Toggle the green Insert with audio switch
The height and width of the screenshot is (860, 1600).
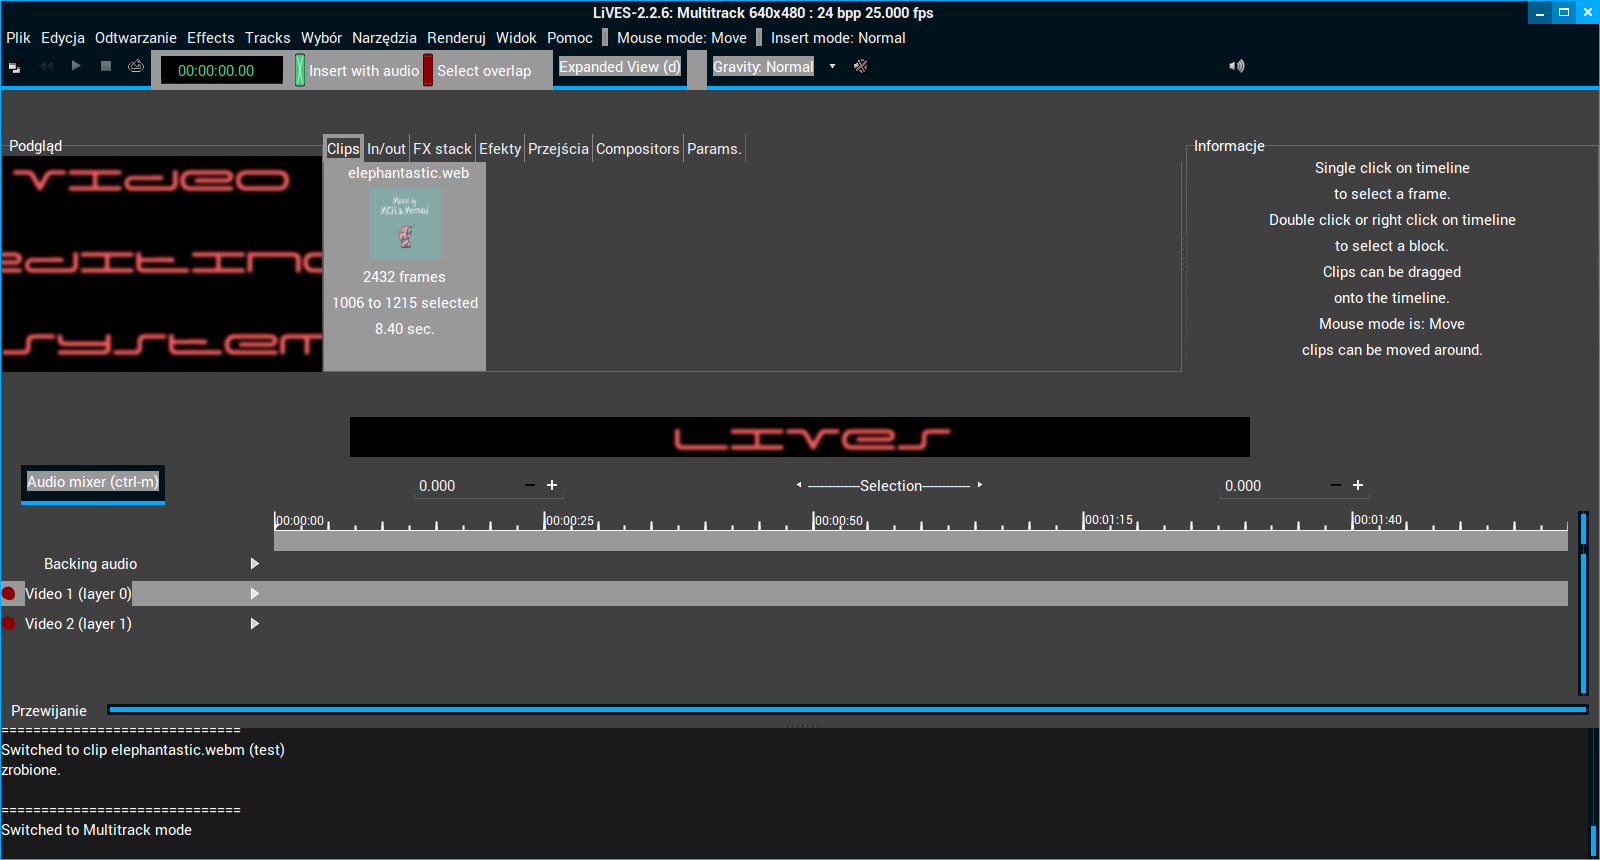click(x=300, y=70)
